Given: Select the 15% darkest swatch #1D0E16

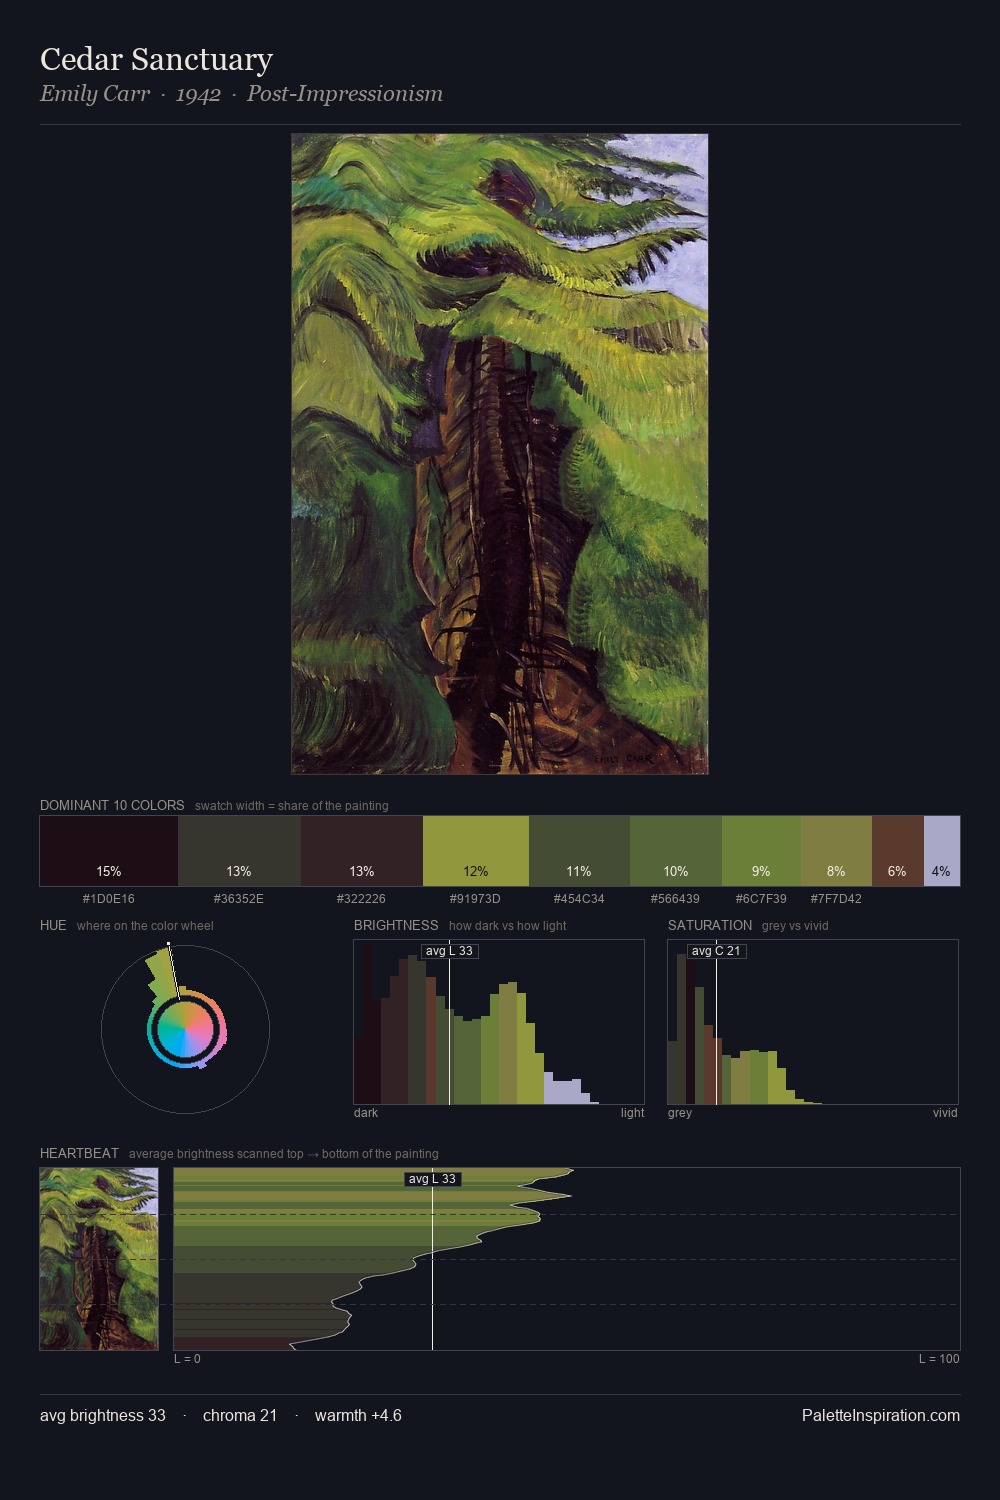Looking at the screenshot, I should (x=109, y=851).
